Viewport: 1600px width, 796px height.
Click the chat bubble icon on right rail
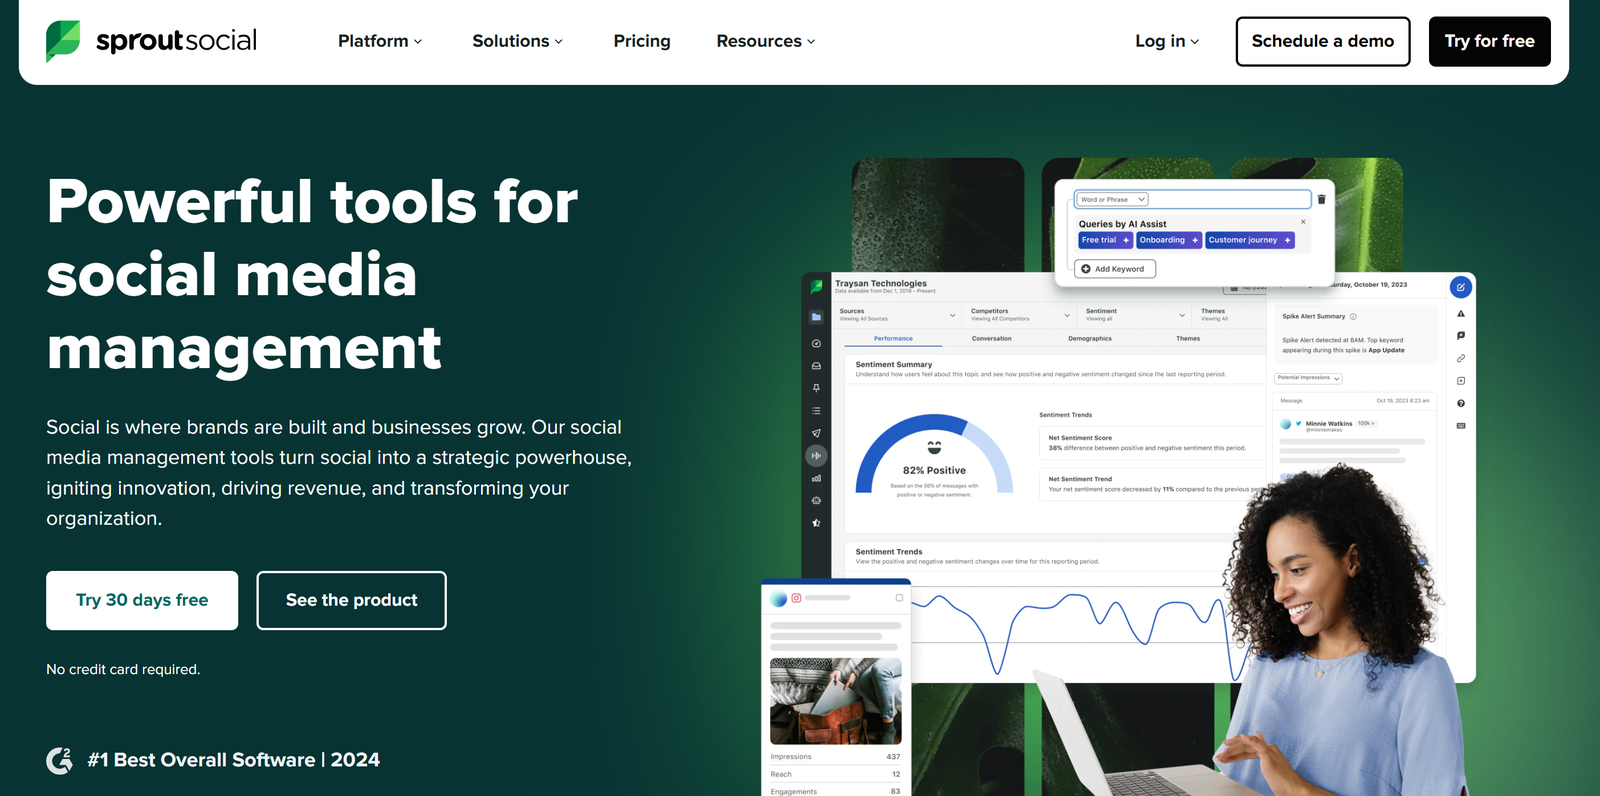click(1461, 336)
